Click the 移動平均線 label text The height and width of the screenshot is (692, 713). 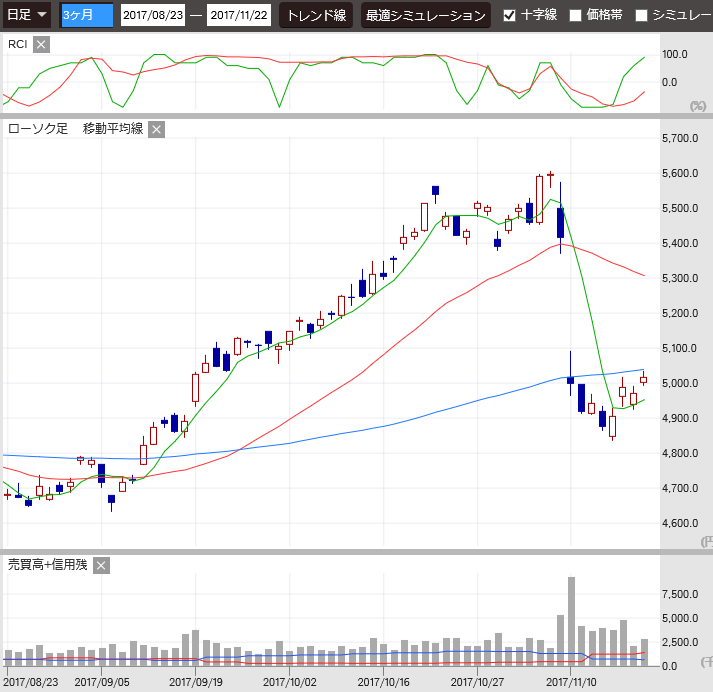[x=113, y=129]
